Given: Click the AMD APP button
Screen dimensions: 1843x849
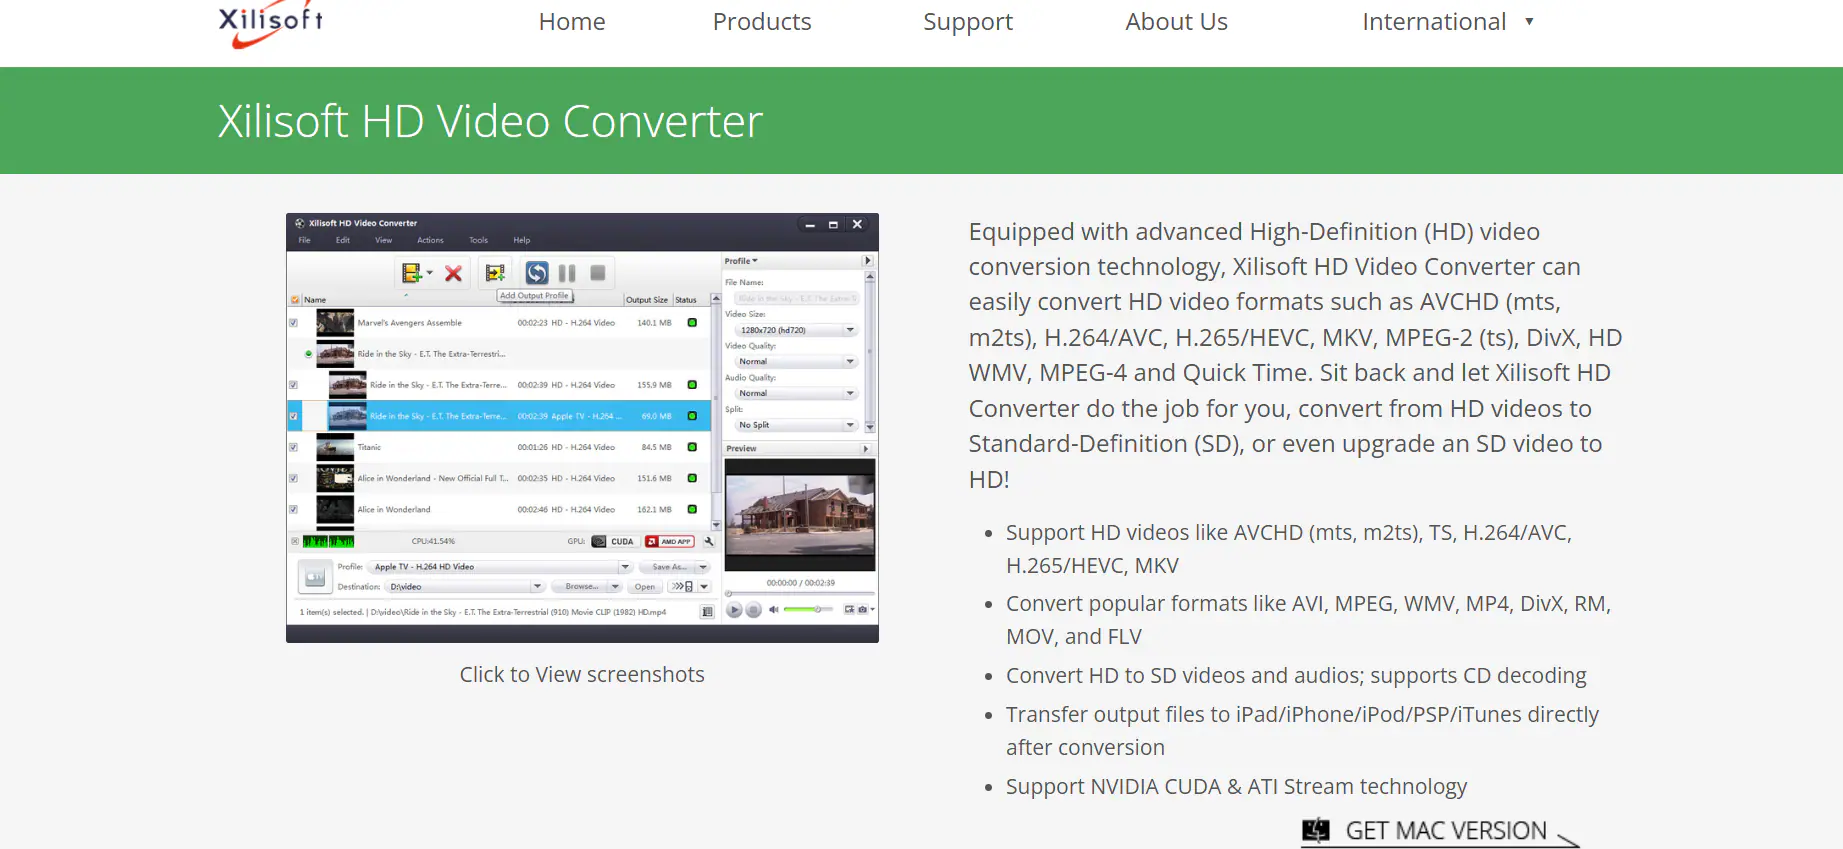Looking at the screenshot, I should 670,541.
